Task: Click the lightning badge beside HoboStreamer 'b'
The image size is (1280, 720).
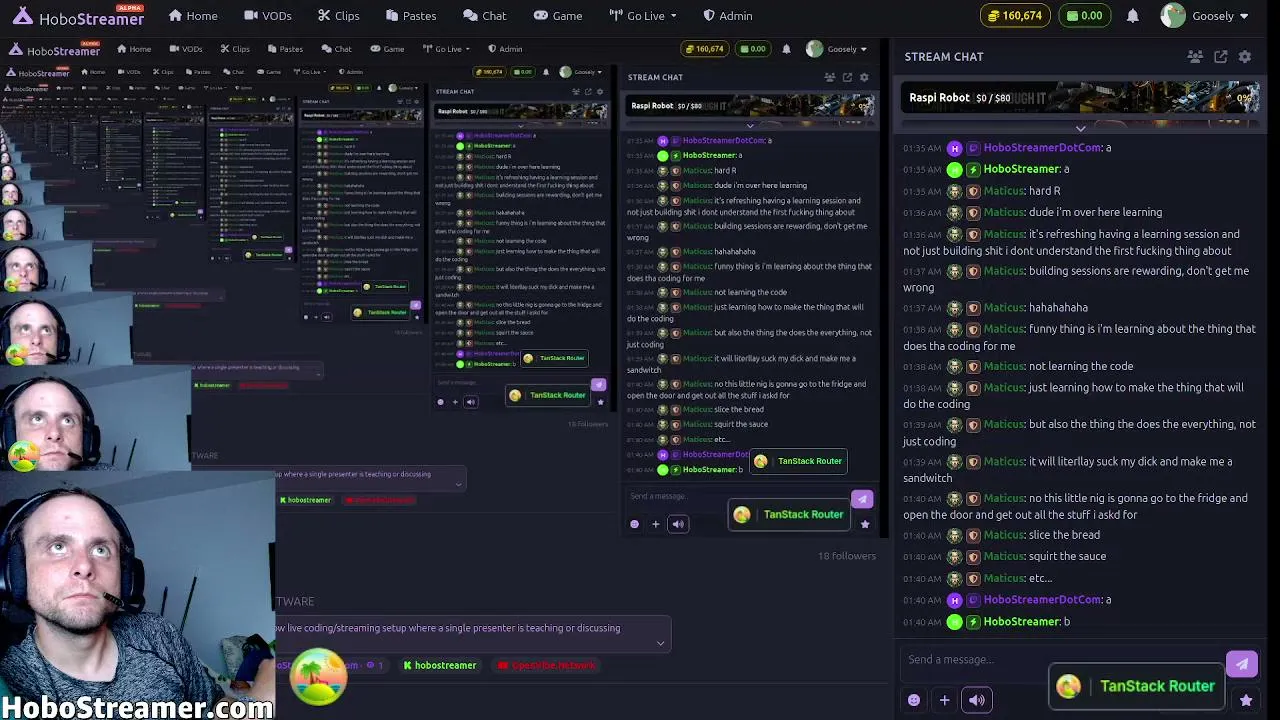Action: (x=973, y=622)
